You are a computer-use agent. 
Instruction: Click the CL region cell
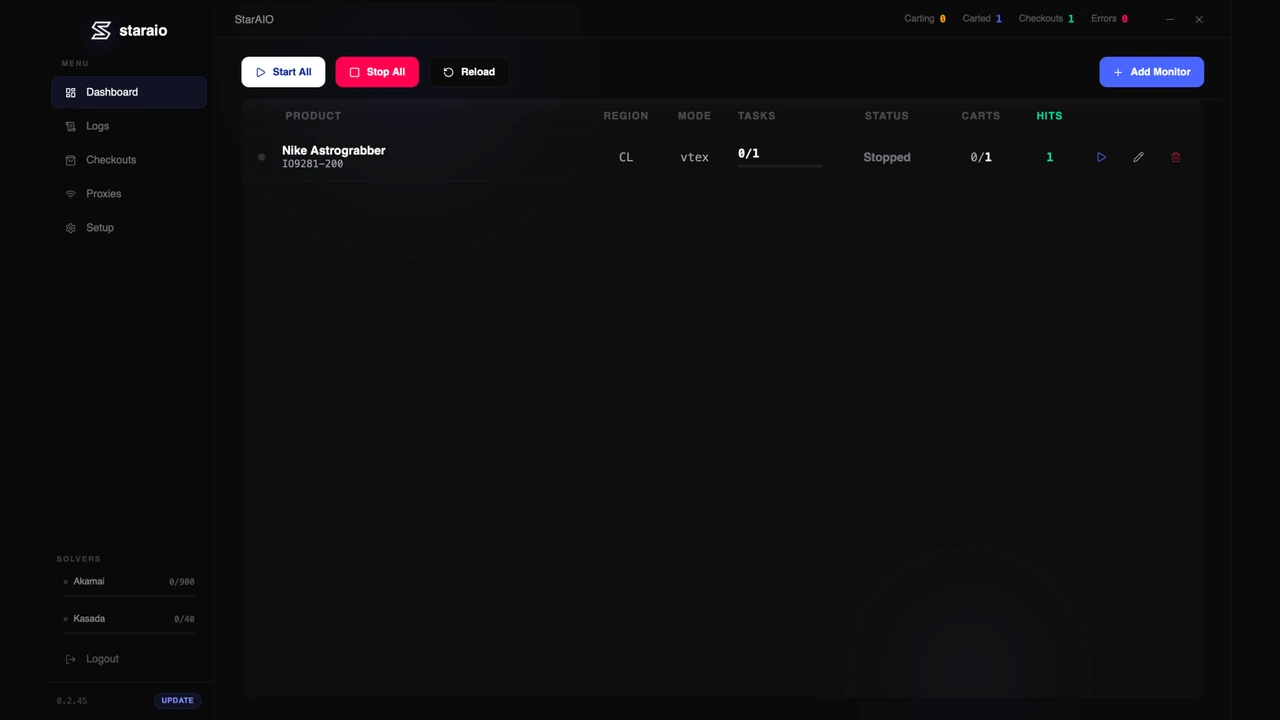click(x=626, y=157)
